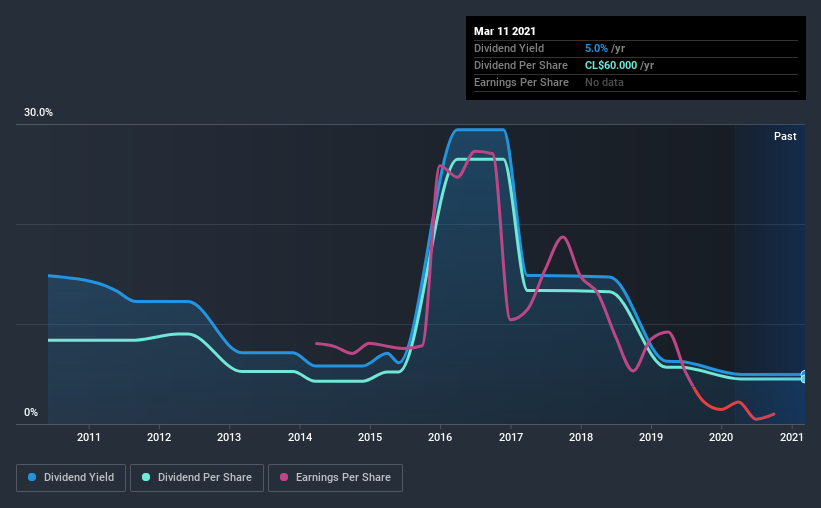
Task: Click the 2016 x-axis label
Action: point(440,437)
